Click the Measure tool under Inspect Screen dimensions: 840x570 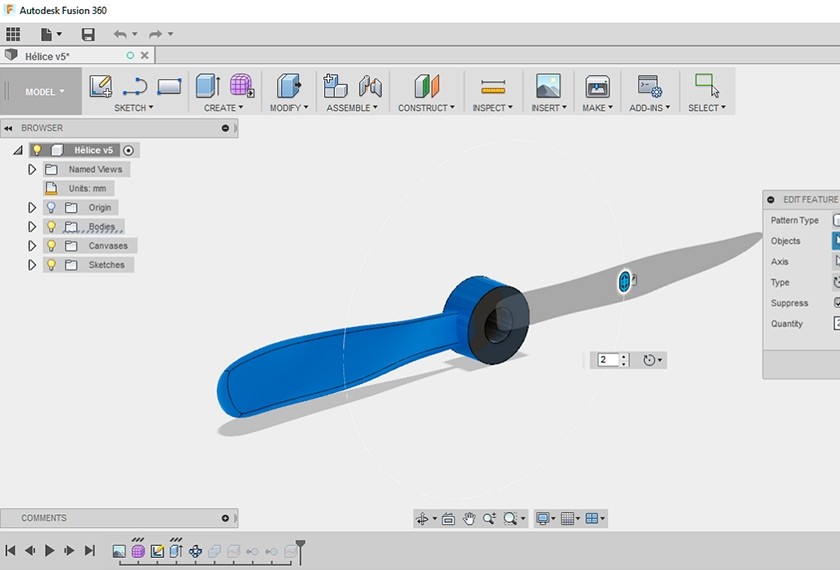pos(492,87)
